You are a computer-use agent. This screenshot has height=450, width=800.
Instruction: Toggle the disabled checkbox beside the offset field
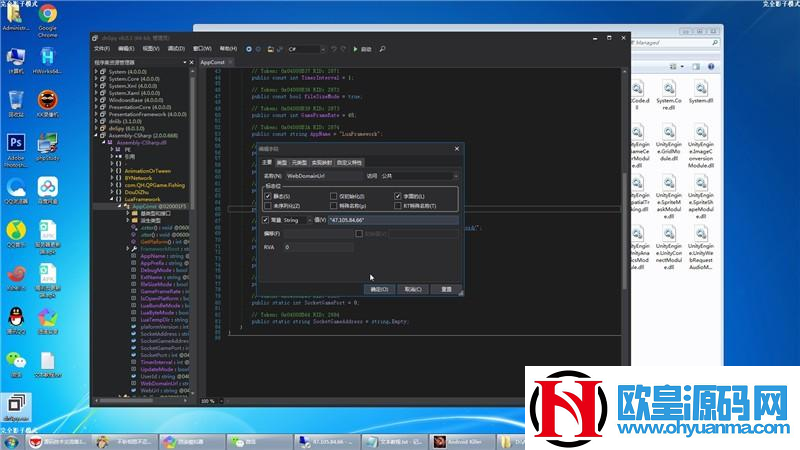(x=359, y=234)
